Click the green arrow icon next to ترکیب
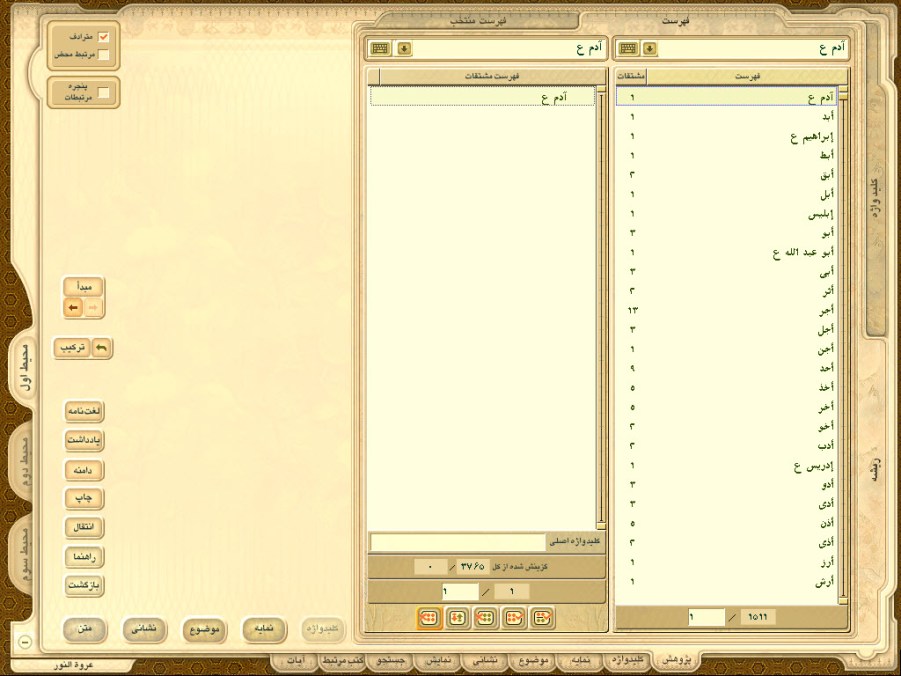901x676 pixels. point(101,347)
